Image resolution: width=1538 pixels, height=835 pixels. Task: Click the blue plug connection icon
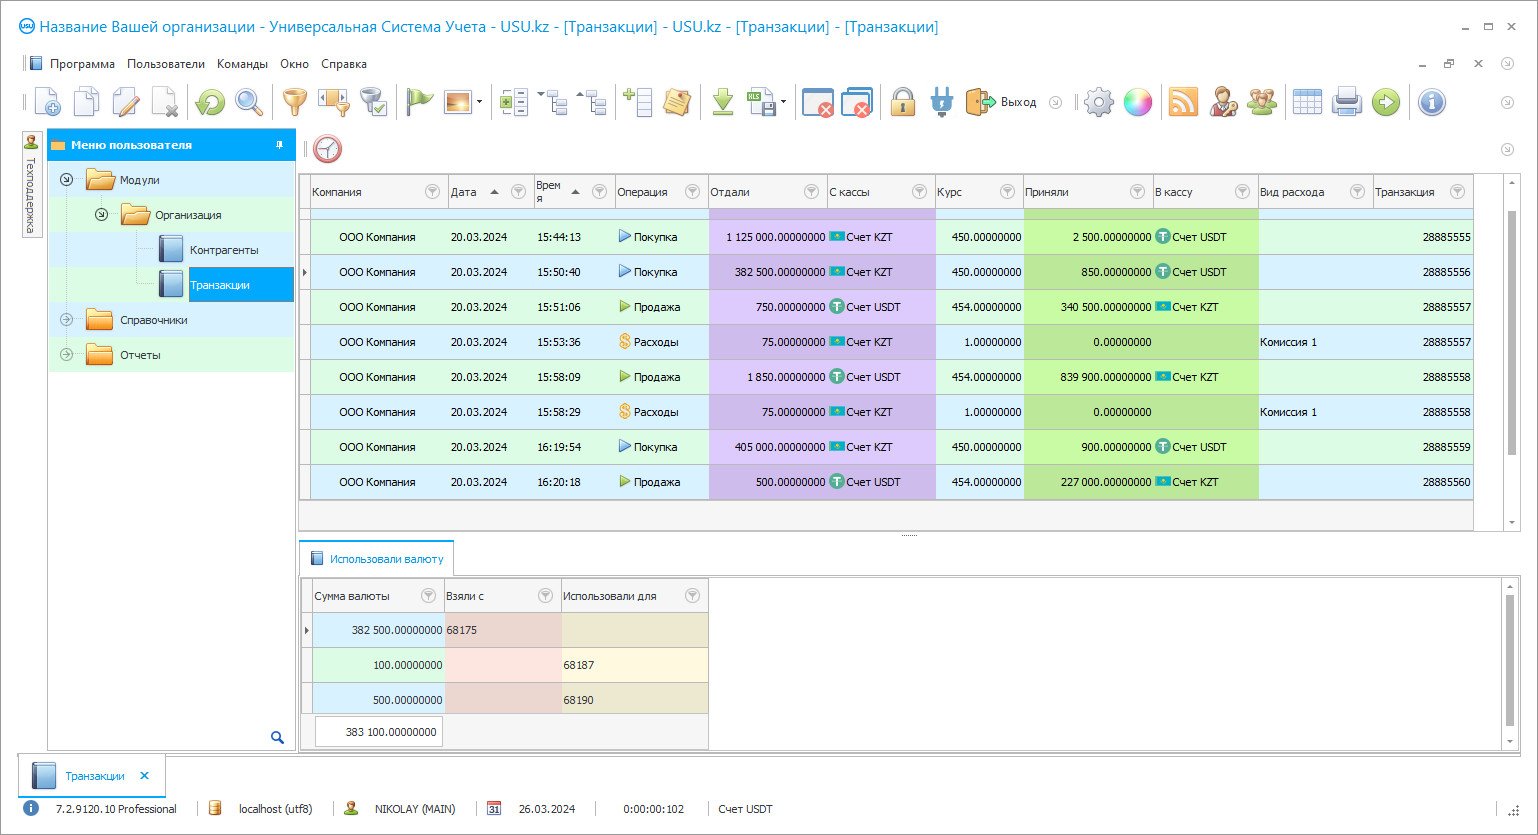point(941,102)
